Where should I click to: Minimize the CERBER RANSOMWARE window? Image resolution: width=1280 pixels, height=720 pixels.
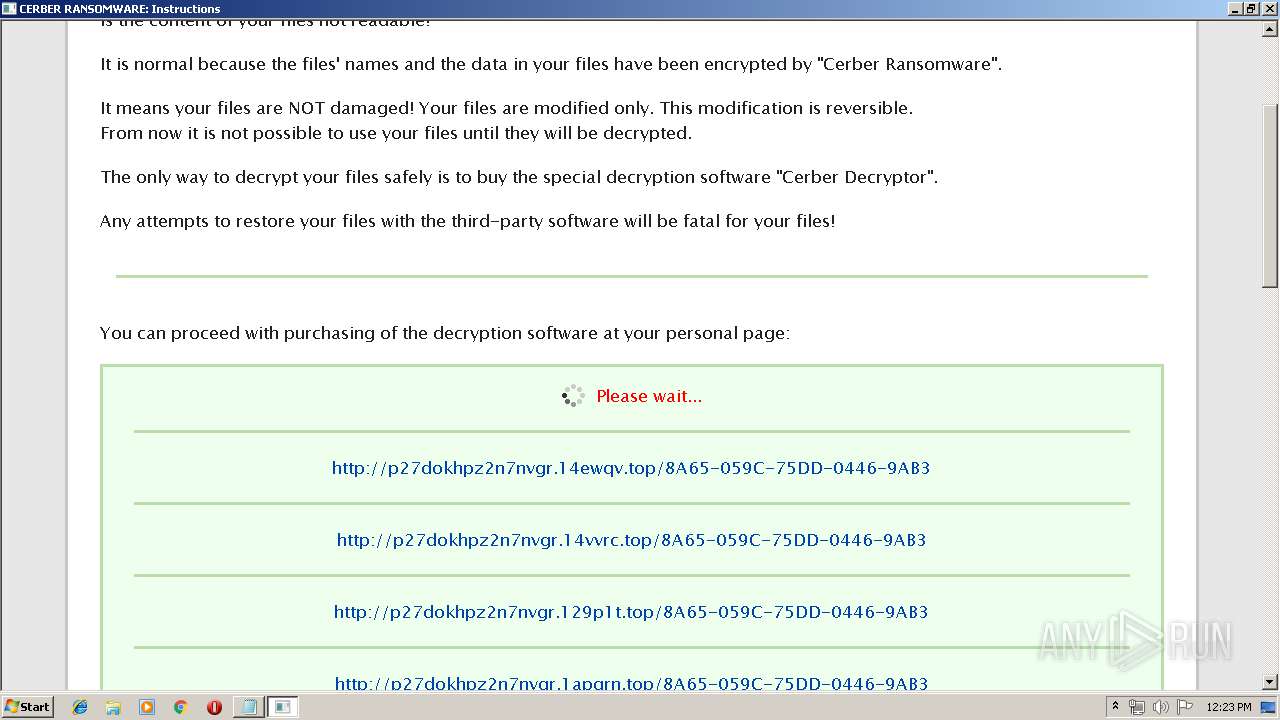click(x=1236, y=8)
